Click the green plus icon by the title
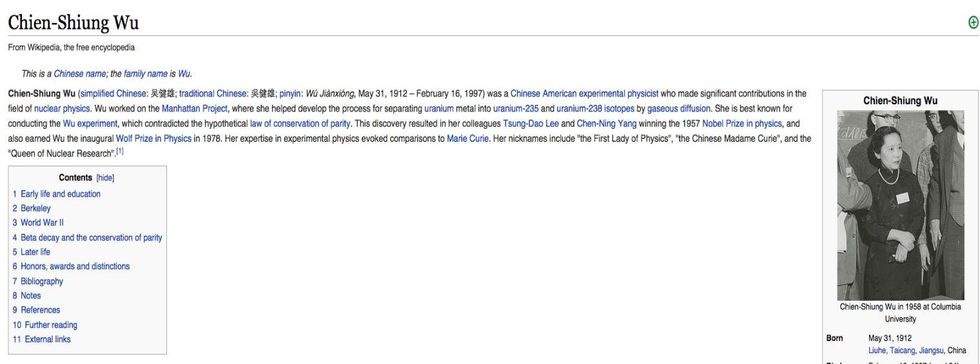 [x=973, y=23]
